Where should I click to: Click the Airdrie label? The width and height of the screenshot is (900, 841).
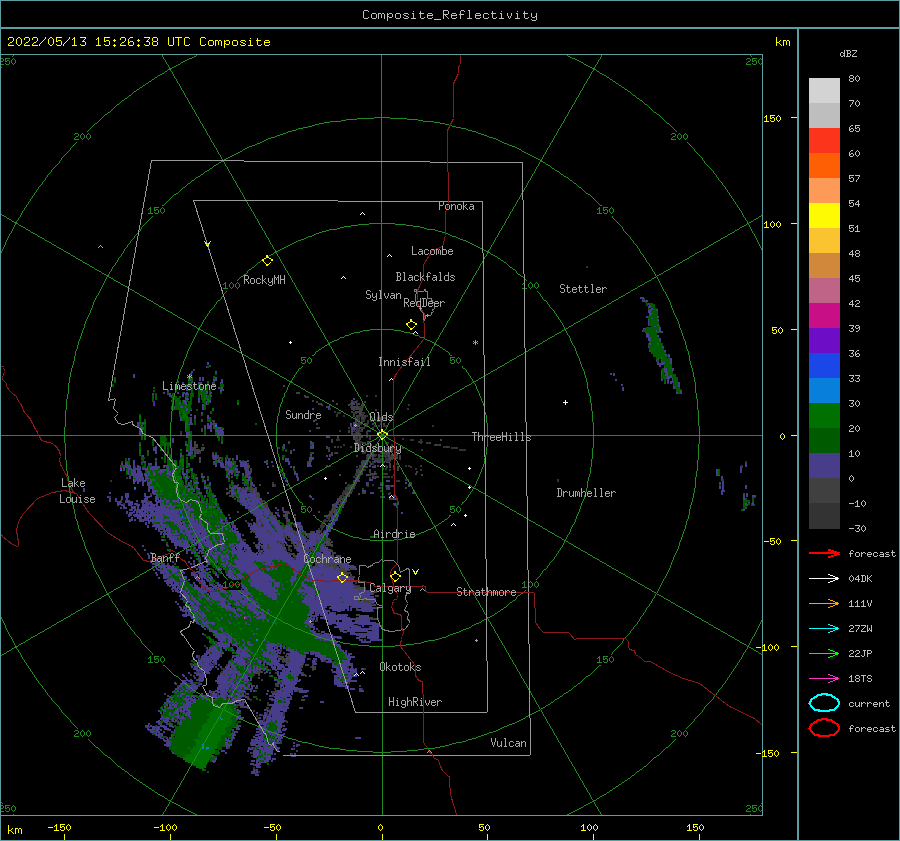(x=394, y=534)
